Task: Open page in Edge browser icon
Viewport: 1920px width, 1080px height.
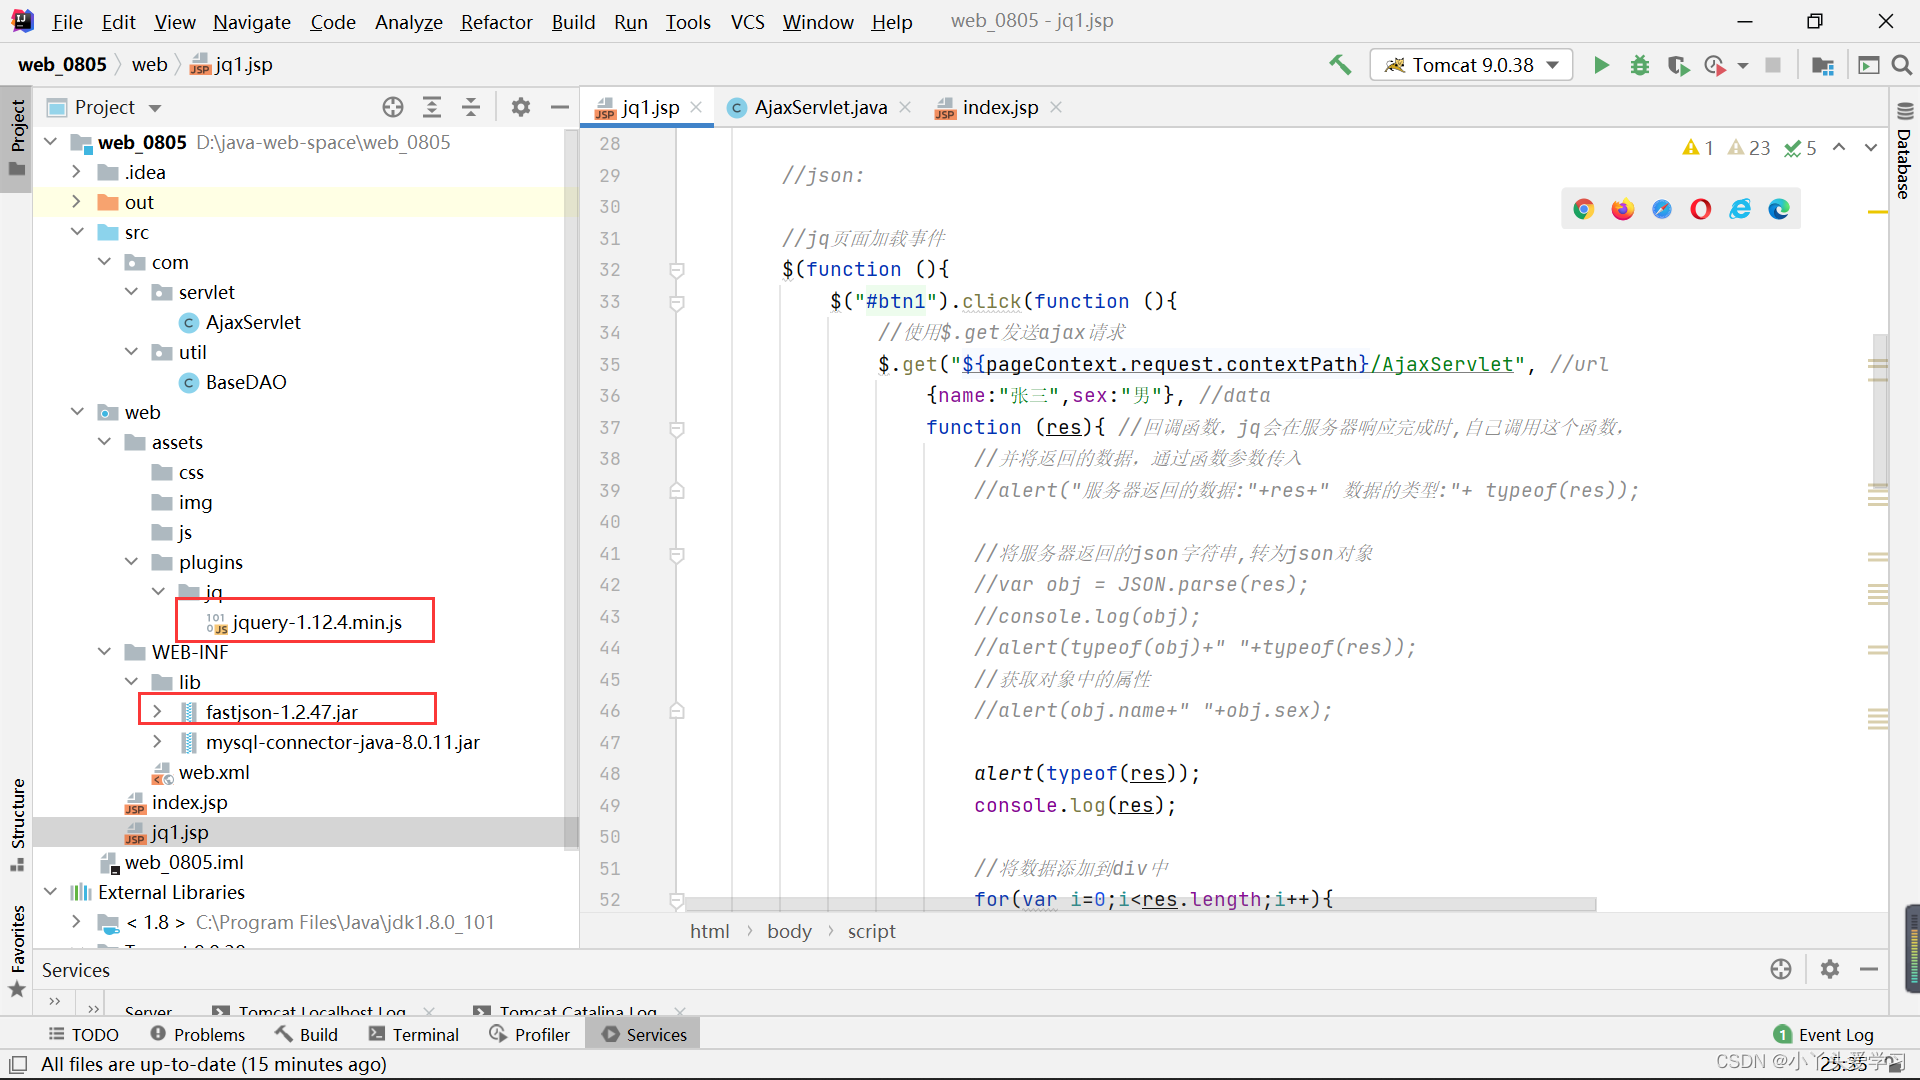Action: (1779, 209)
